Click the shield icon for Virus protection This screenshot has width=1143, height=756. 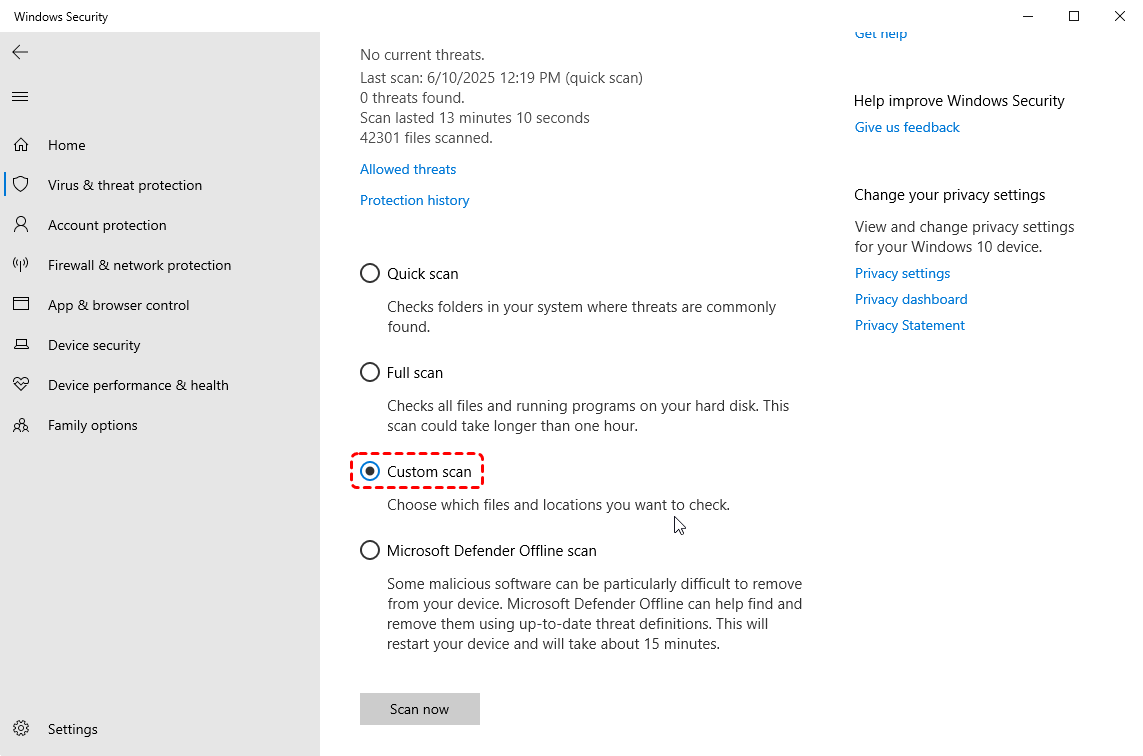21,184
